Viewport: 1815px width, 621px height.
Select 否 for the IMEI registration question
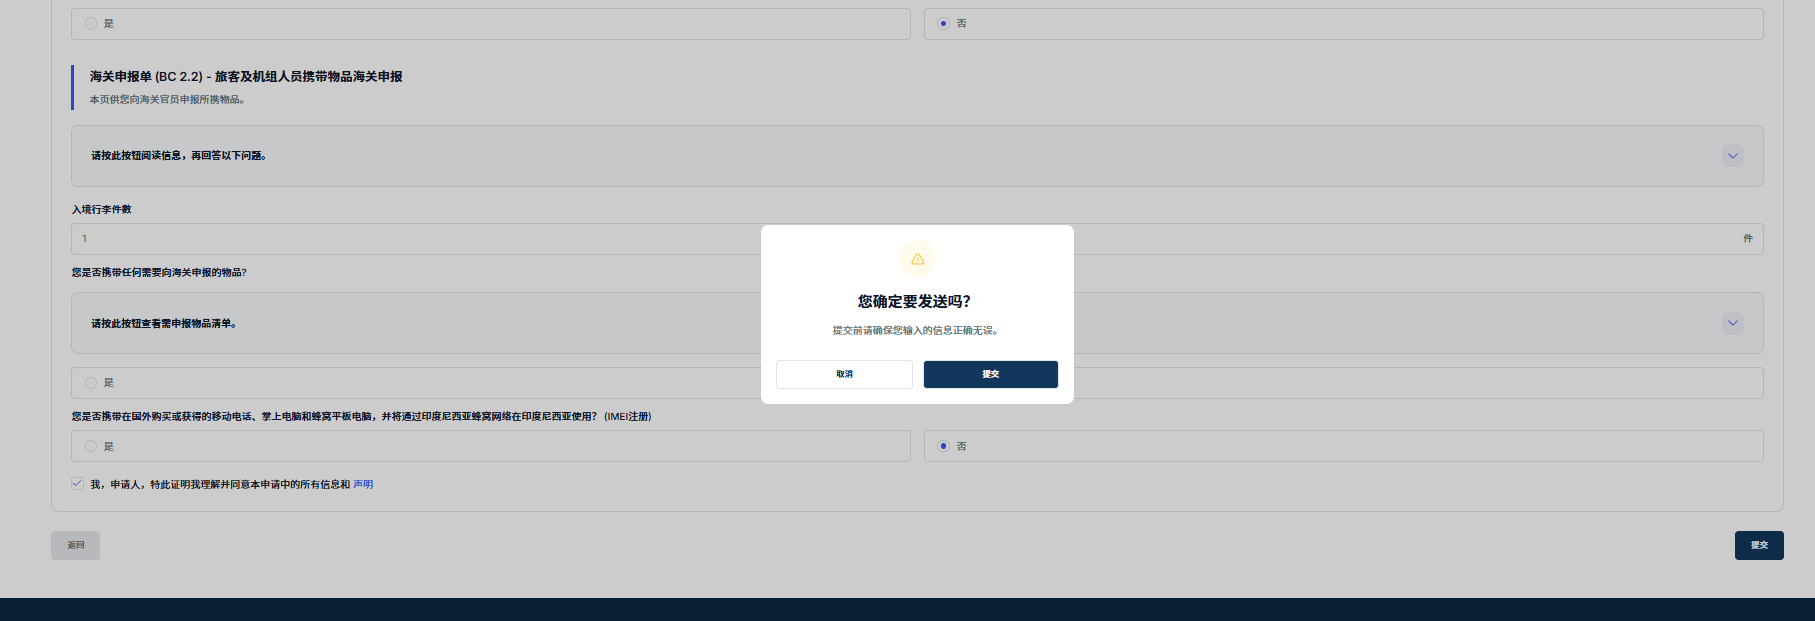point(943,446)
